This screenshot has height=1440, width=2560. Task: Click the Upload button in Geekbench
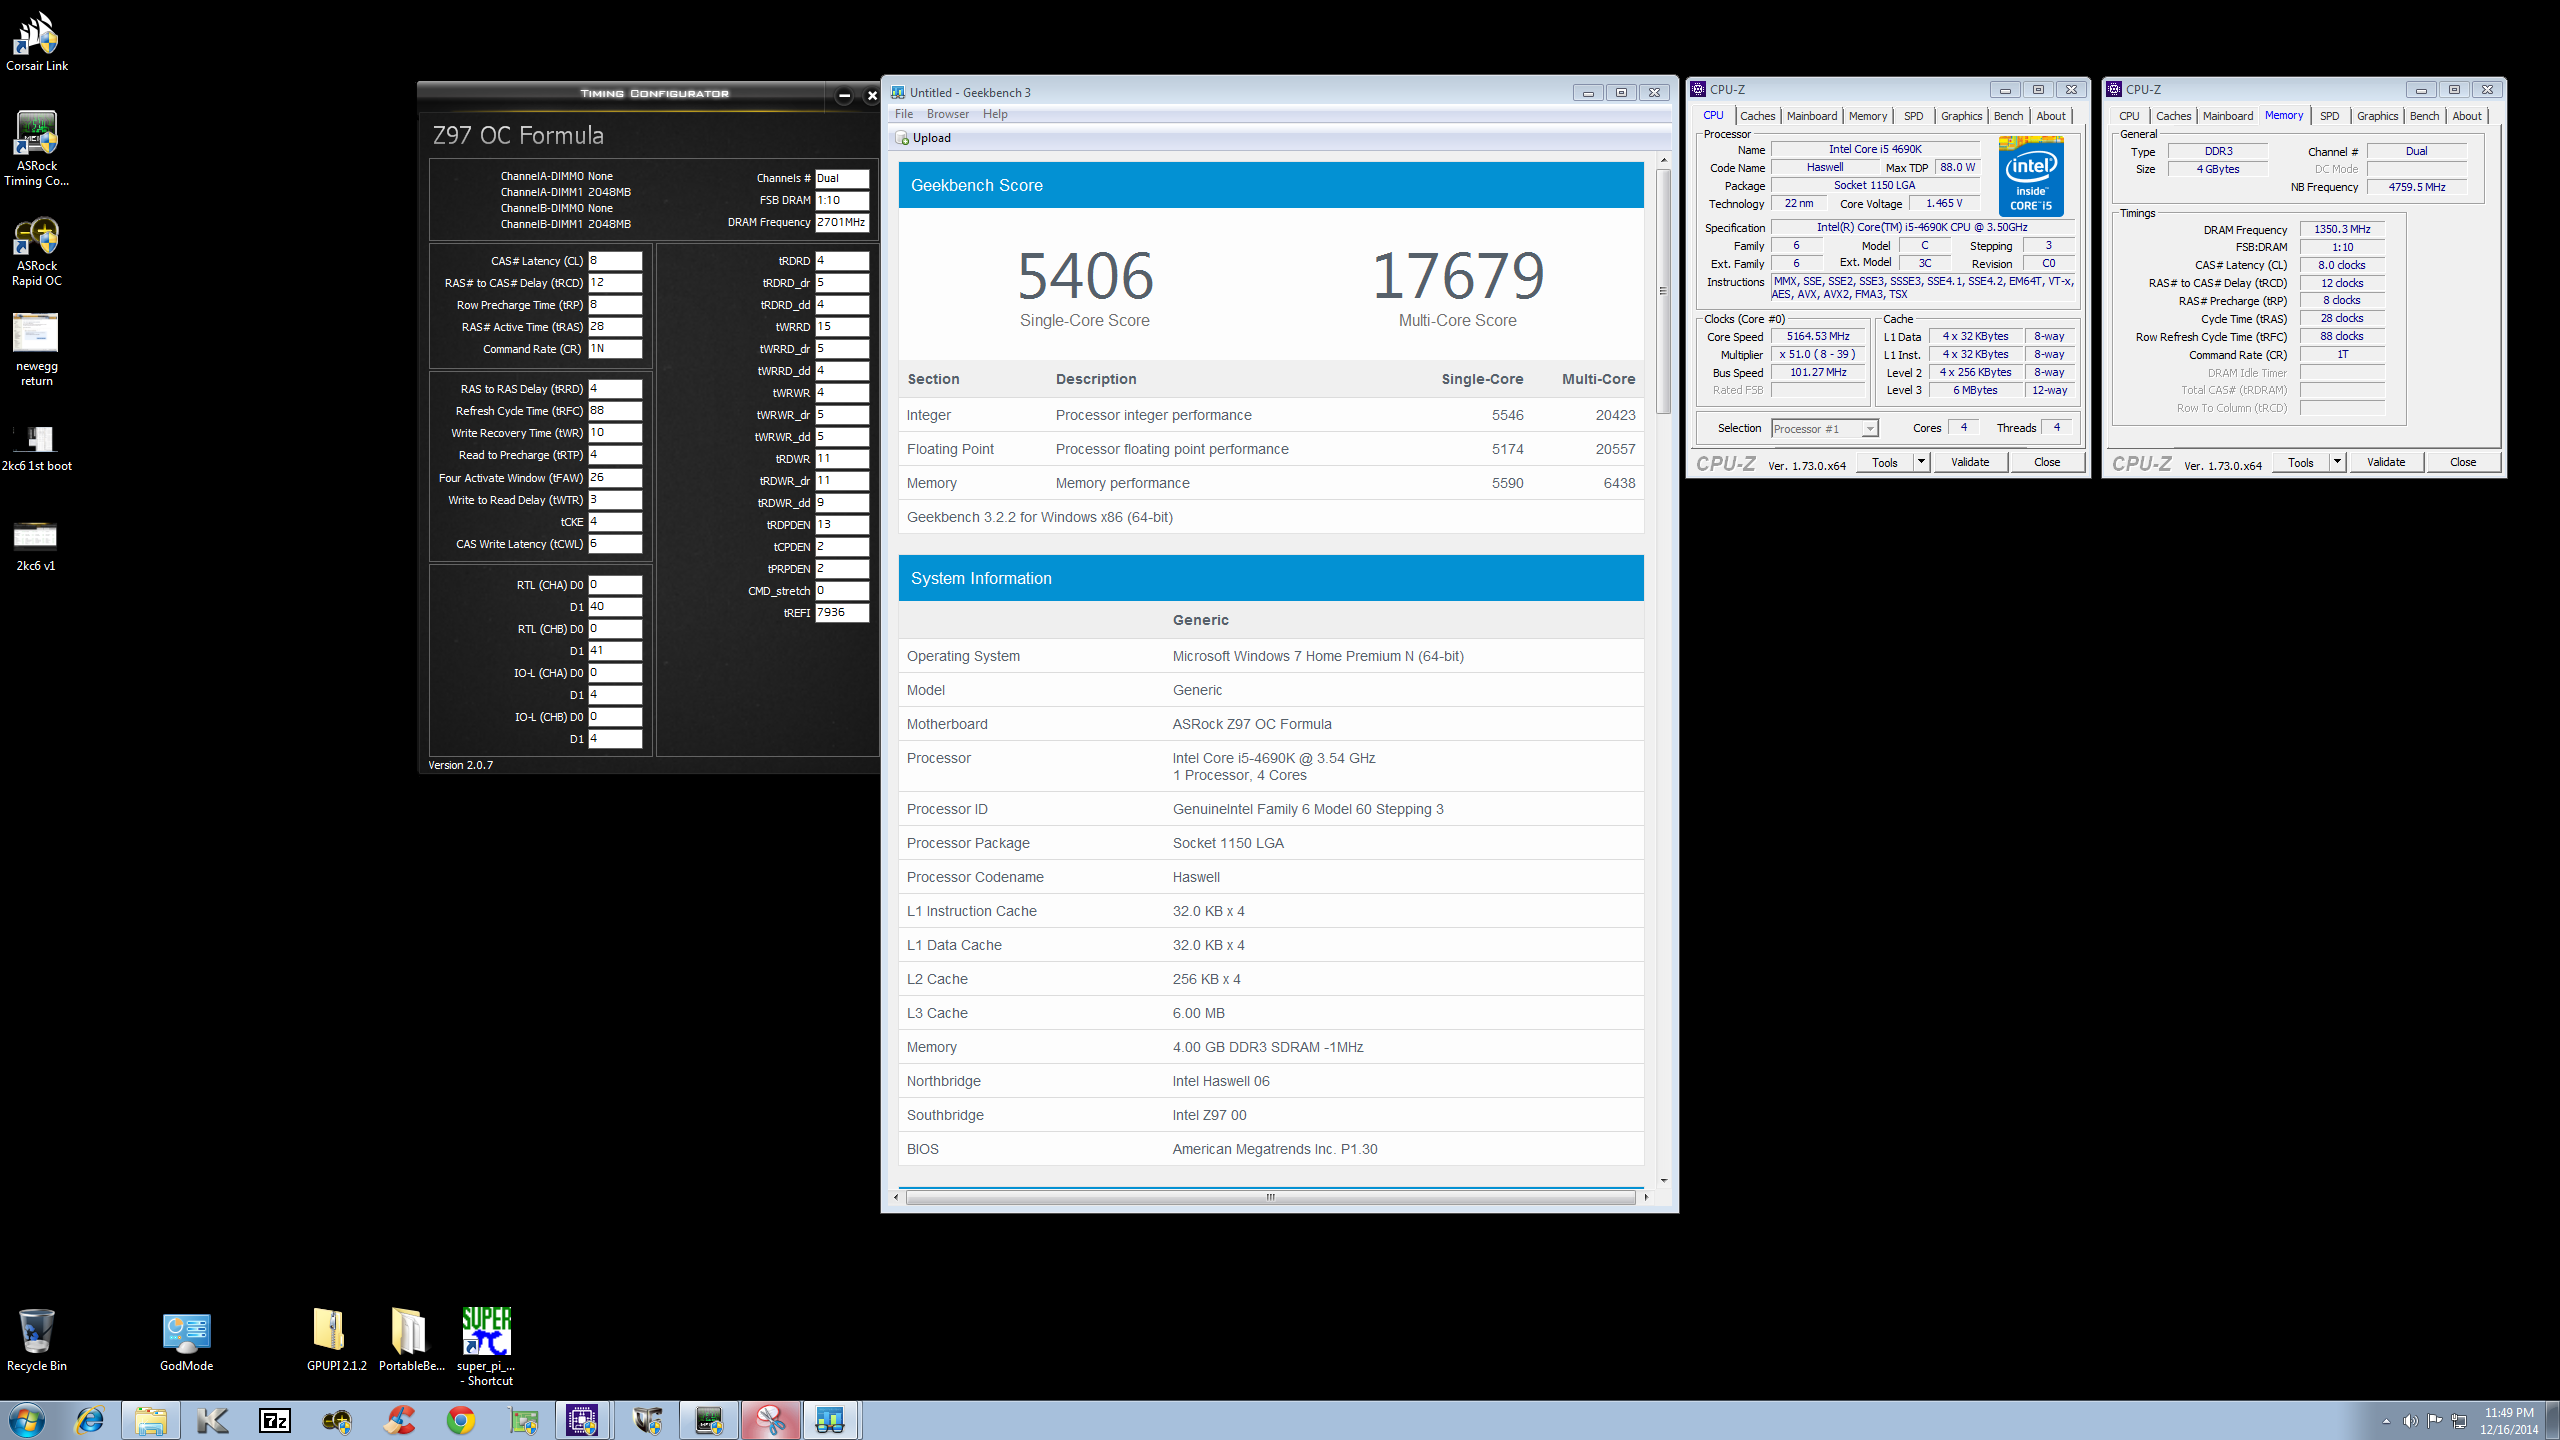(923, 138)
